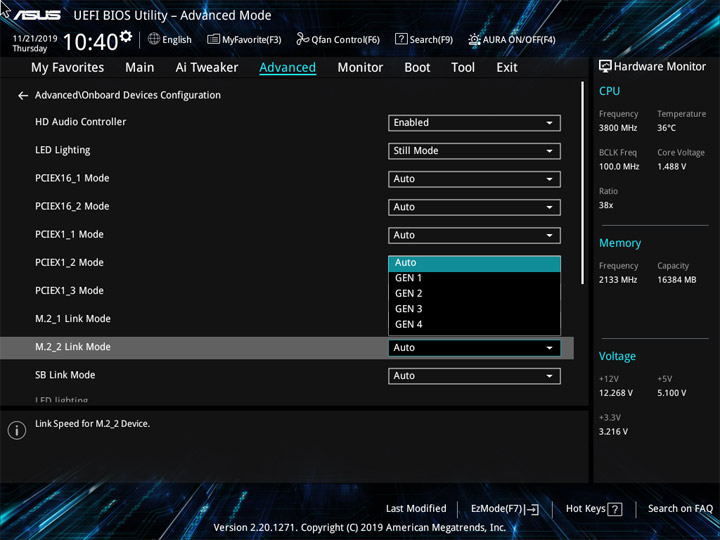This screenshot has height=540, width=720.
Task: Select M.2_1 Link Mode row label
Action: click(73, 319)
